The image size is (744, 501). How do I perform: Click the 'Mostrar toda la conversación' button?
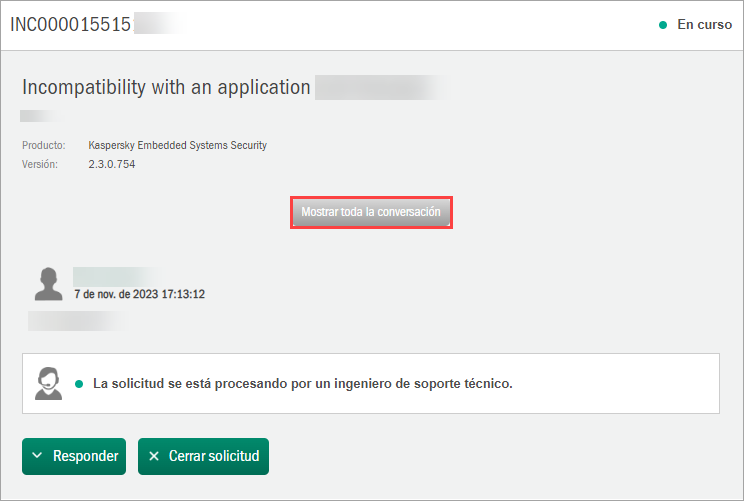[371, 212]
